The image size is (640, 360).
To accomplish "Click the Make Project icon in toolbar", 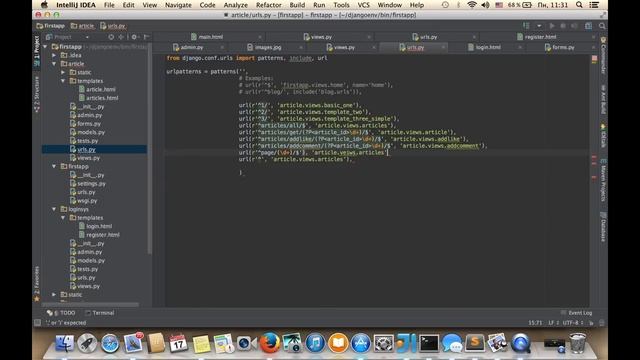I will (526, 26).
